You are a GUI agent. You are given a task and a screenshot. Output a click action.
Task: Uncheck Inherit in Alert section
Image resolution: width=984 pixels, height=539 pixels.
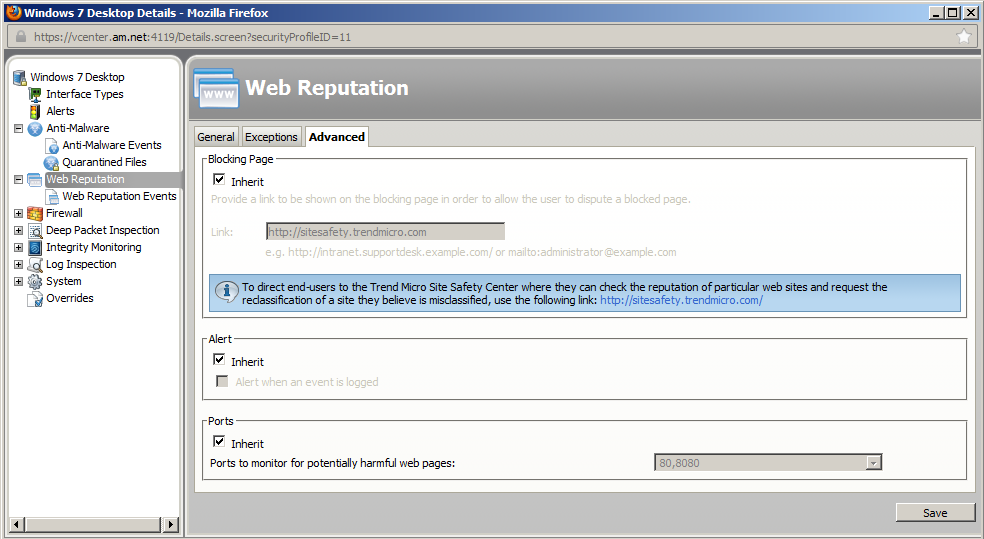[x=219, y=360]
